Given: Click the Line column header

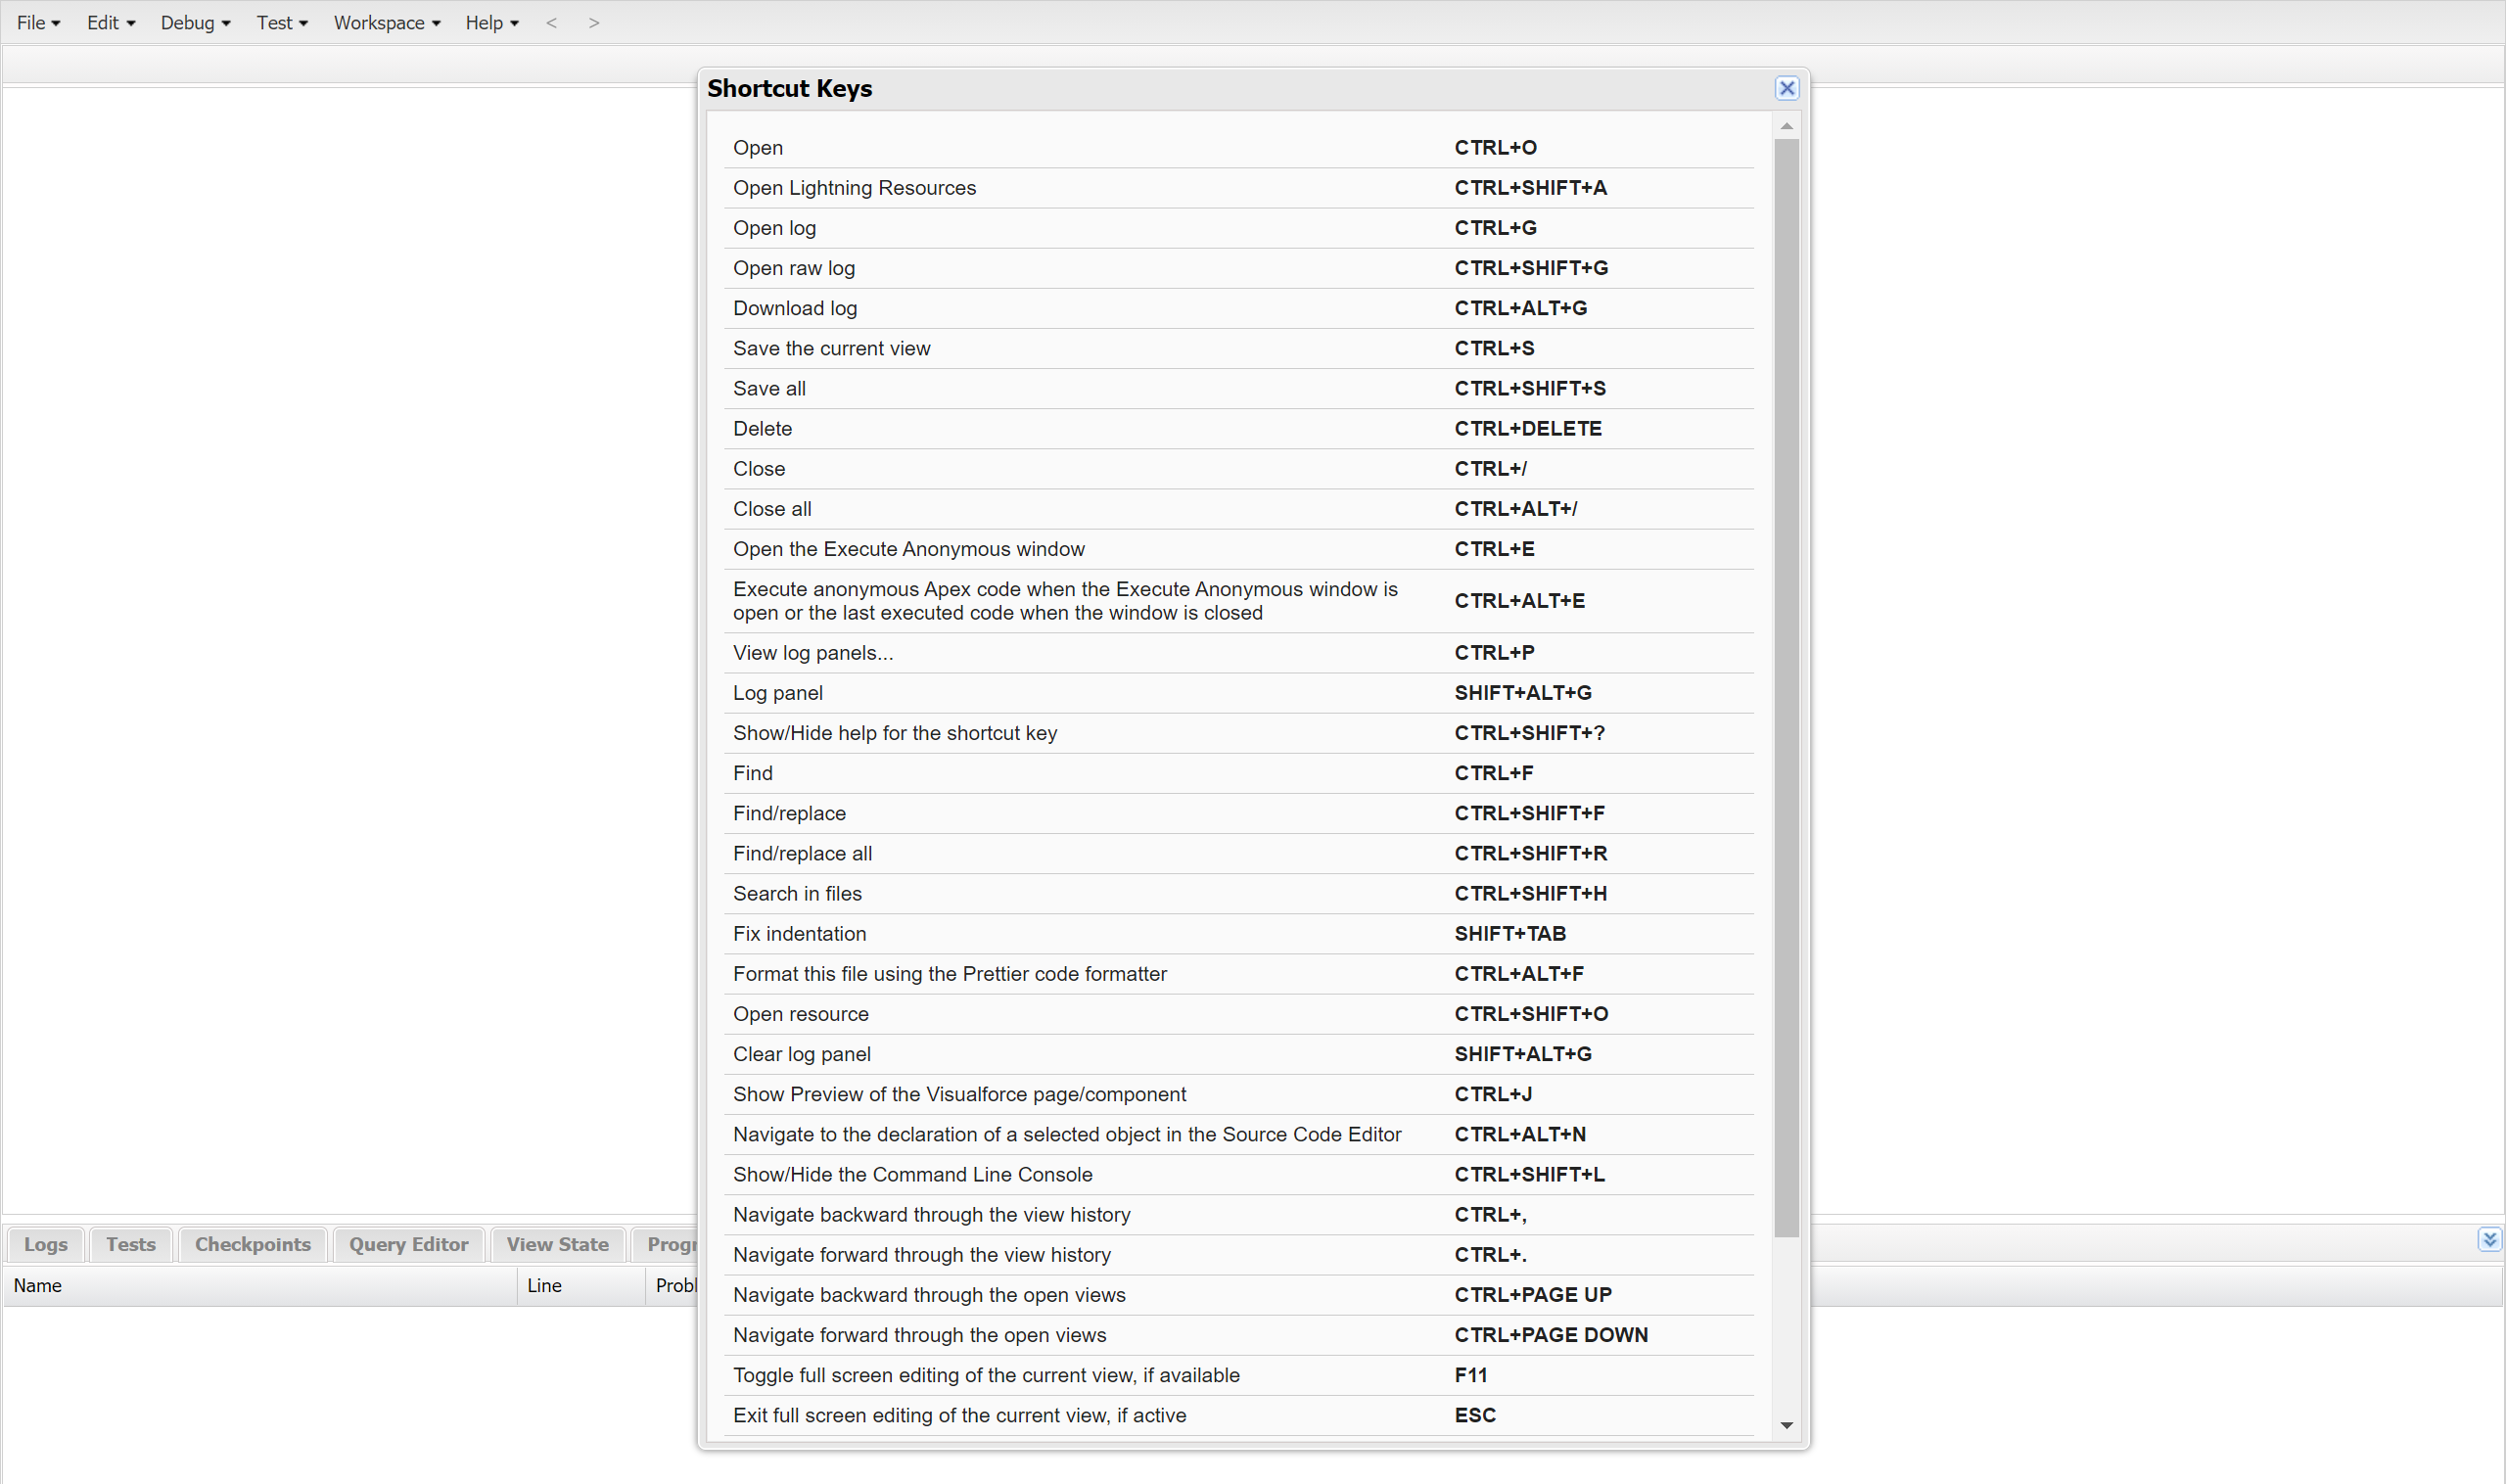Looking at the screenshot, I should pos(544,1285).
